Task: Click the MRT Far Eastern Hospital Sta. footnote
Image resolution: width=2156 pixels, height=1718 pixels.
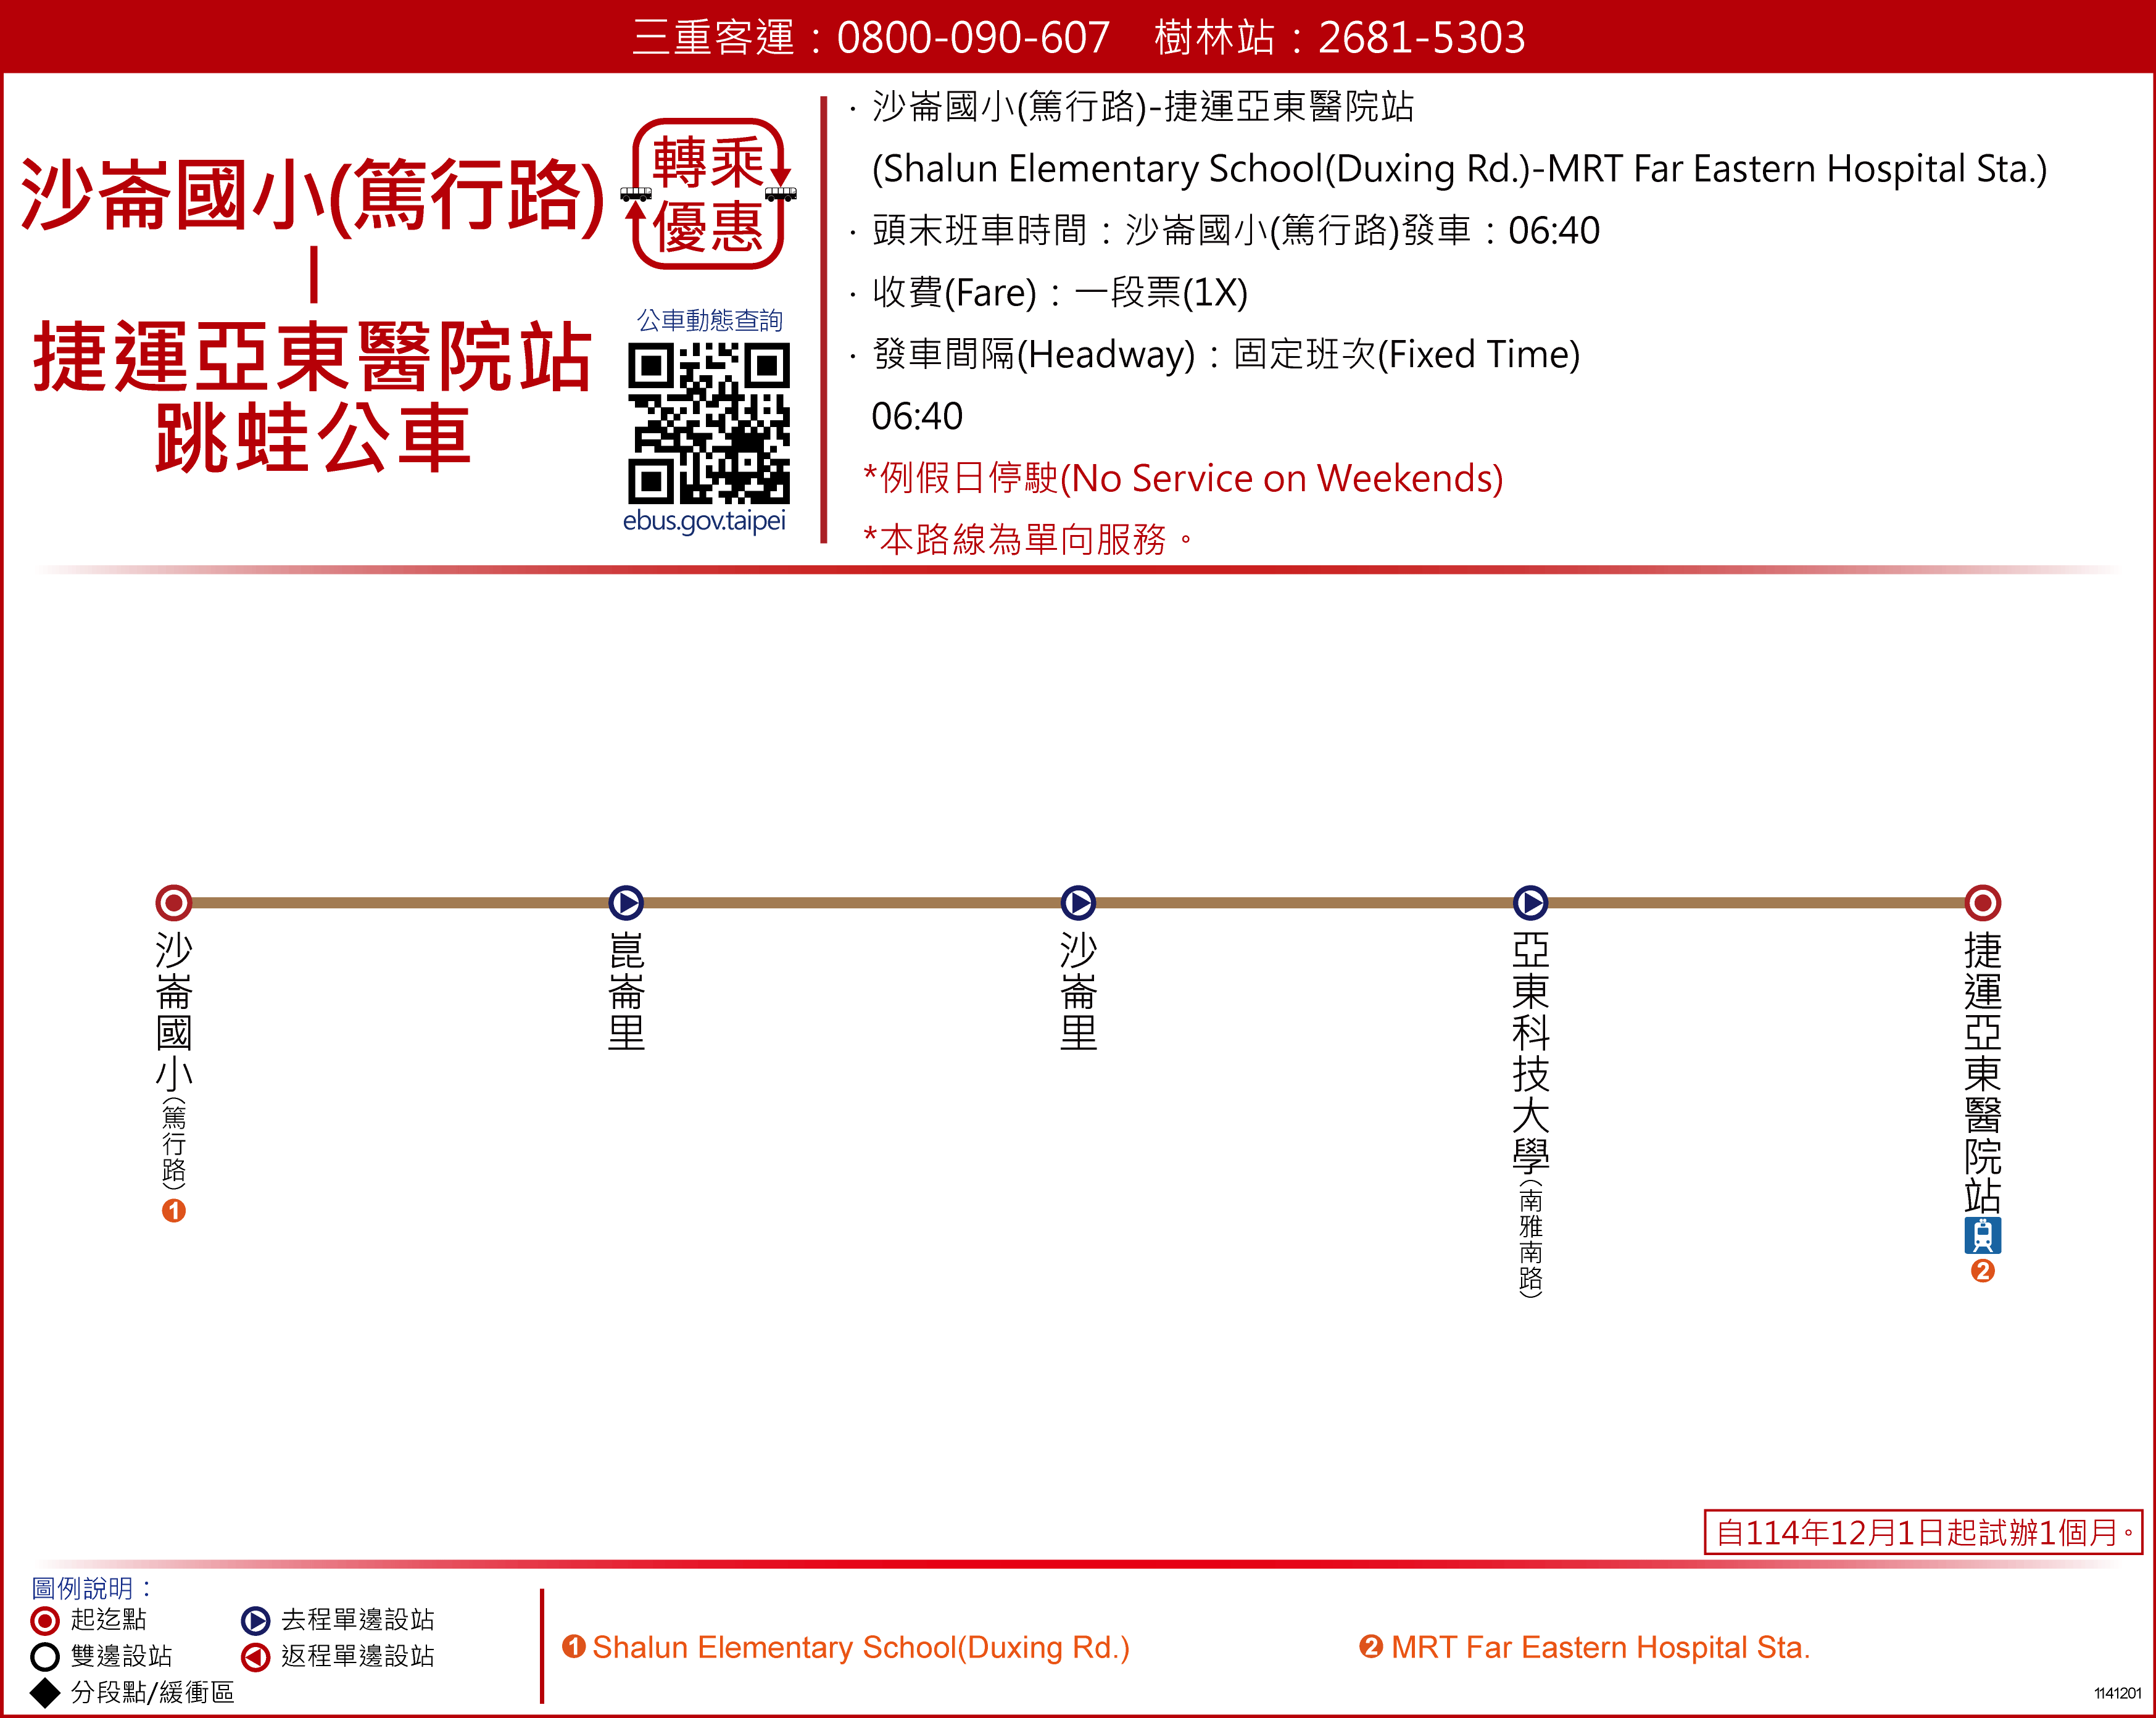Action: click(1600, 1647)
